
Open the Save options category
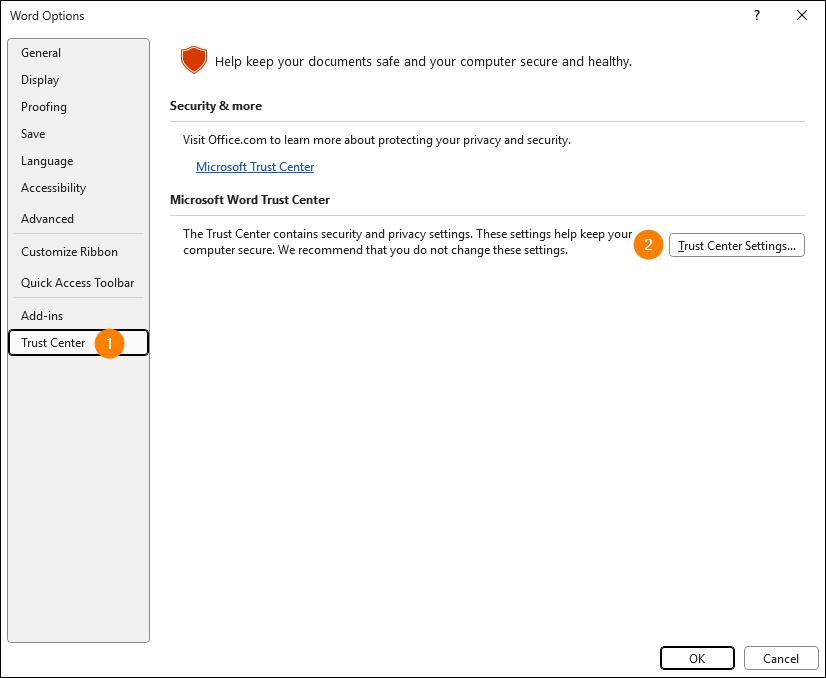click(x=78, y=134)
